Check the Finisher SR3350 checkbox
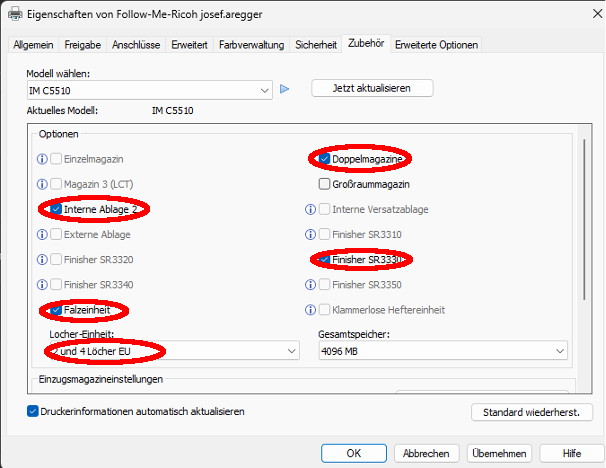606x468 pixels. click(x=324, y=284)
